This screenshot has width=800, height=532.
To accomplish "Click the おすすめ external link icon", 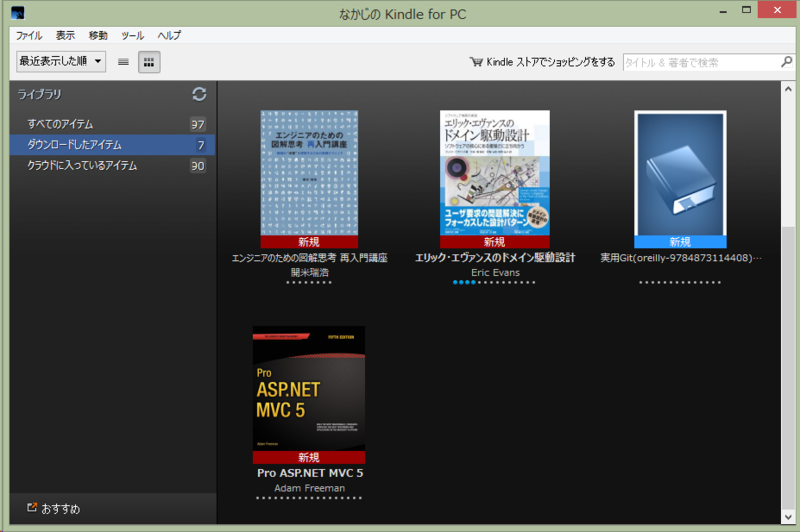I will [32, 507].
